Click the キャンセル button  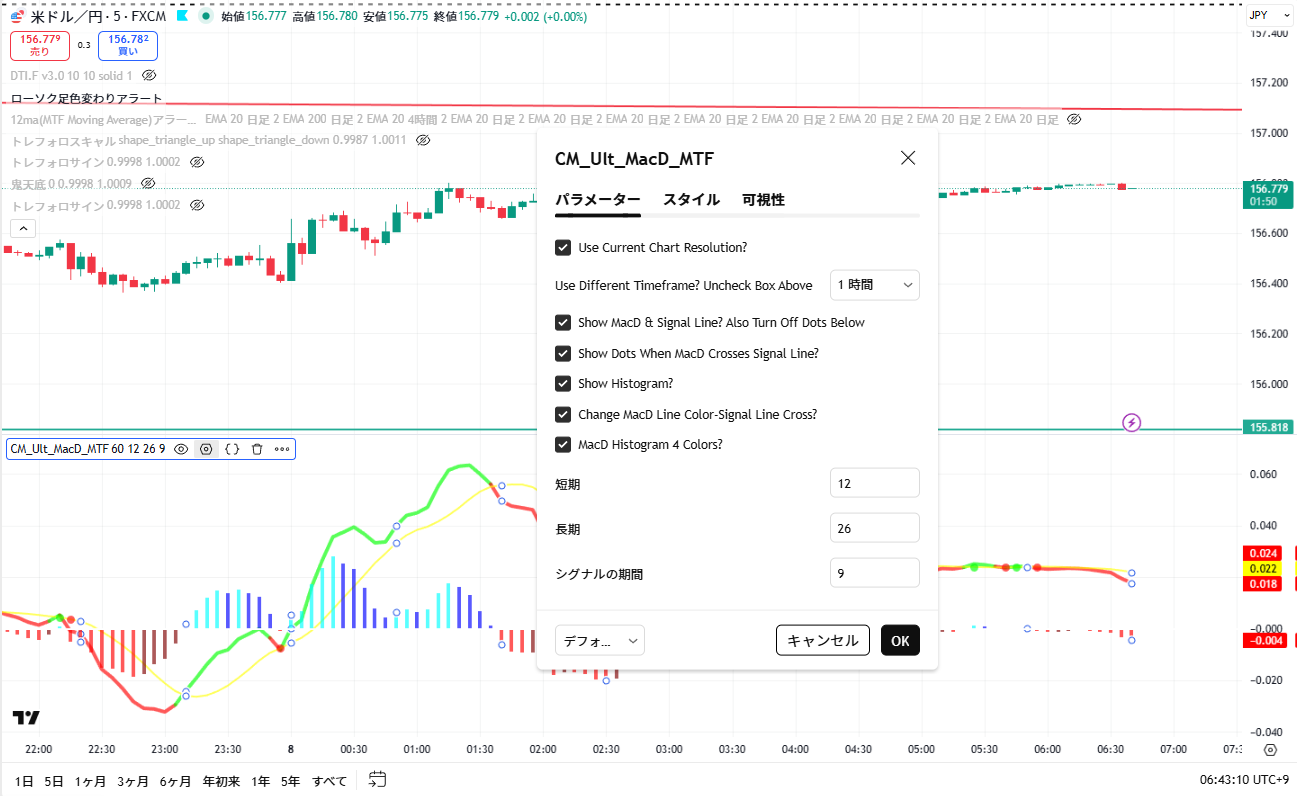click(822, 640)
